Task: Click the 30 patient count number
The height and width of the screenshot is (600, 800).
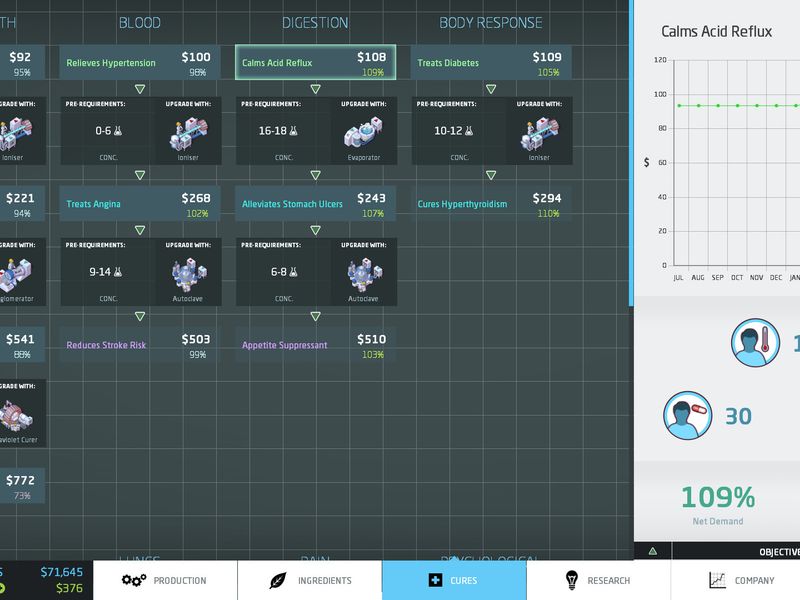Action: point(738,416)
